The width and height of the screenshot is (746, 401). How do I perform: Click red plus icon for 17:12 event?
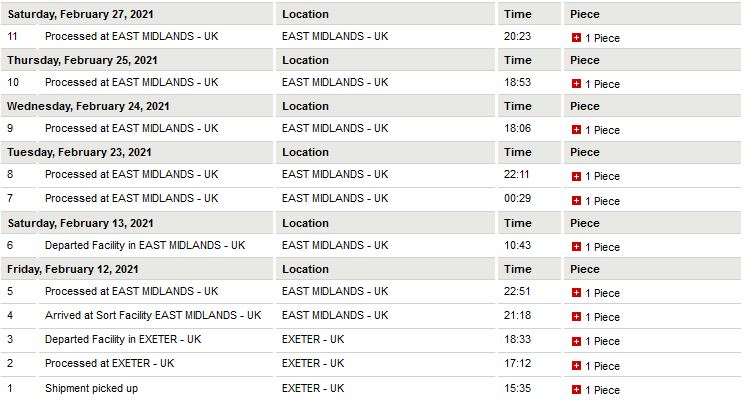click(576, 365)
